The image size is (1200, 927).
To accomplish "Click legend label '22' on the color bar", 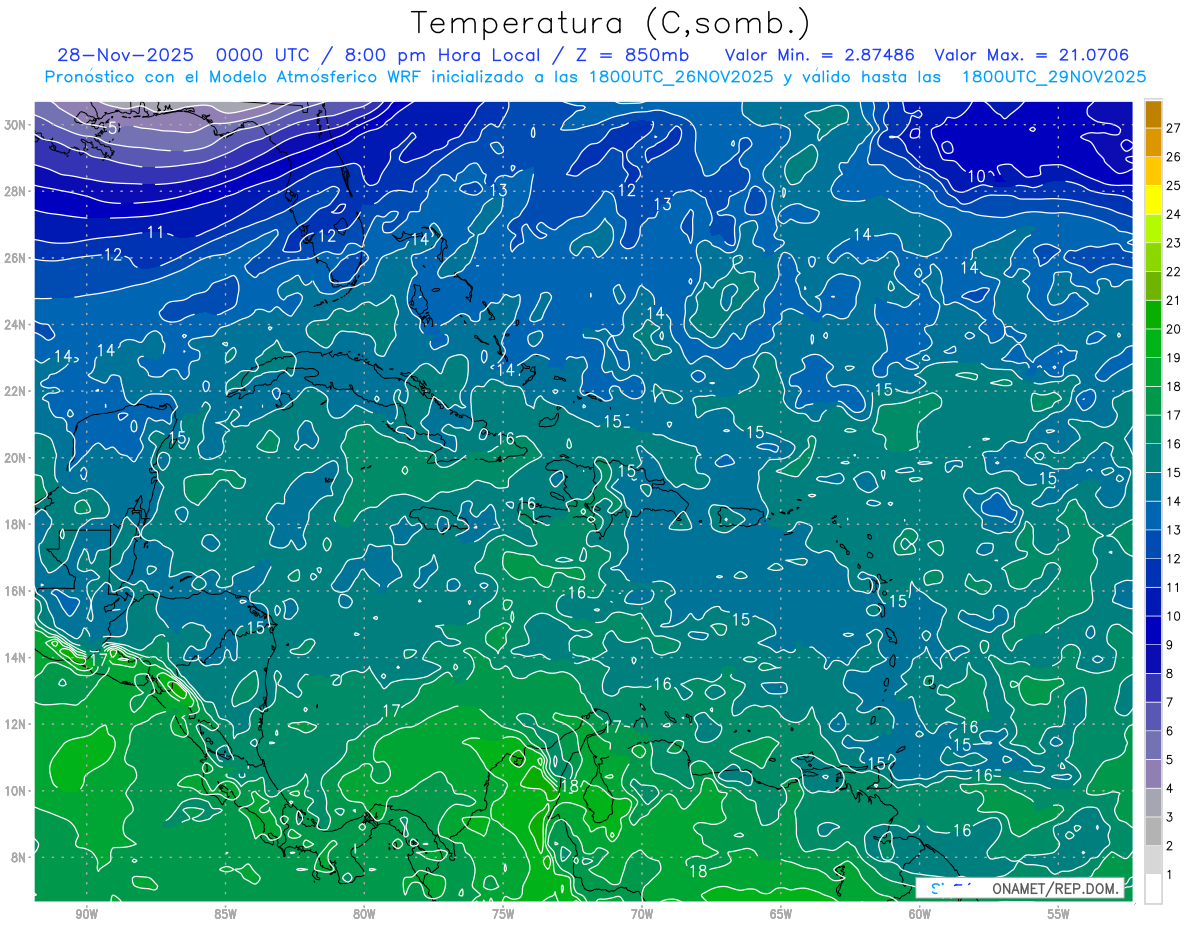I will (x=1175, y=272).
